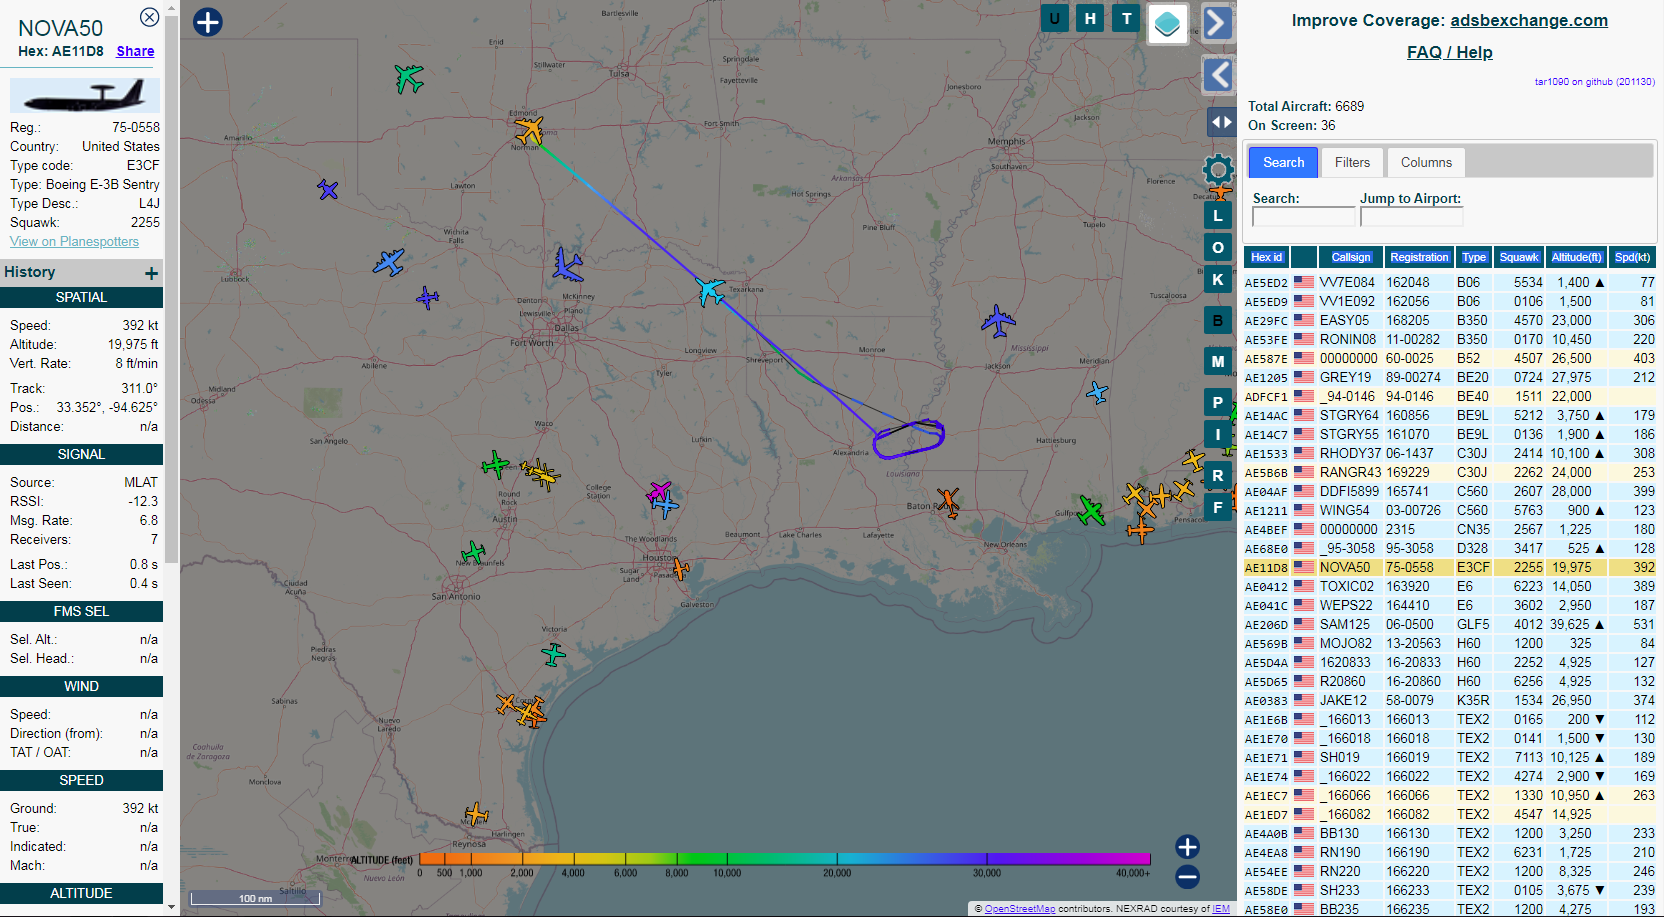Select the orange aircraft near Baton Rouge
This screenshot has width=1664, height=917.
pyautogui.click(x=948, y=501)
